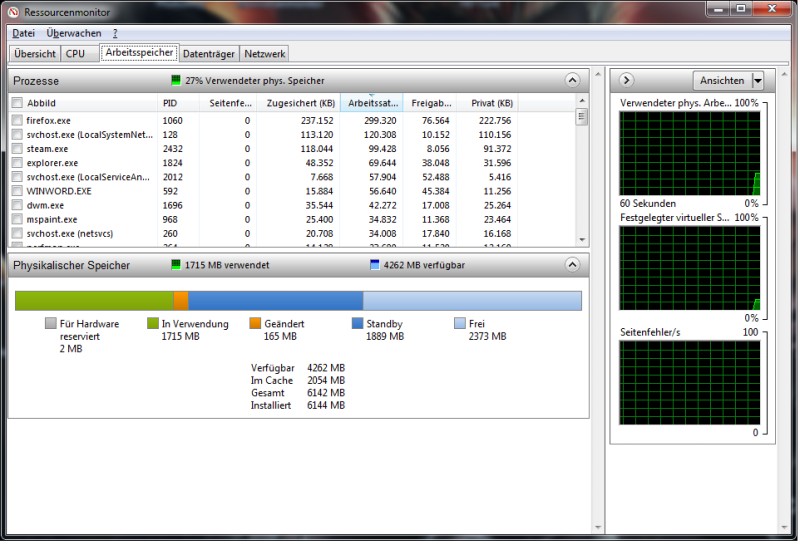This screenshot has width=800, height=545.
Task: Click the green 'In Verwendung' legend square
Action: click(x=153, y=324)
